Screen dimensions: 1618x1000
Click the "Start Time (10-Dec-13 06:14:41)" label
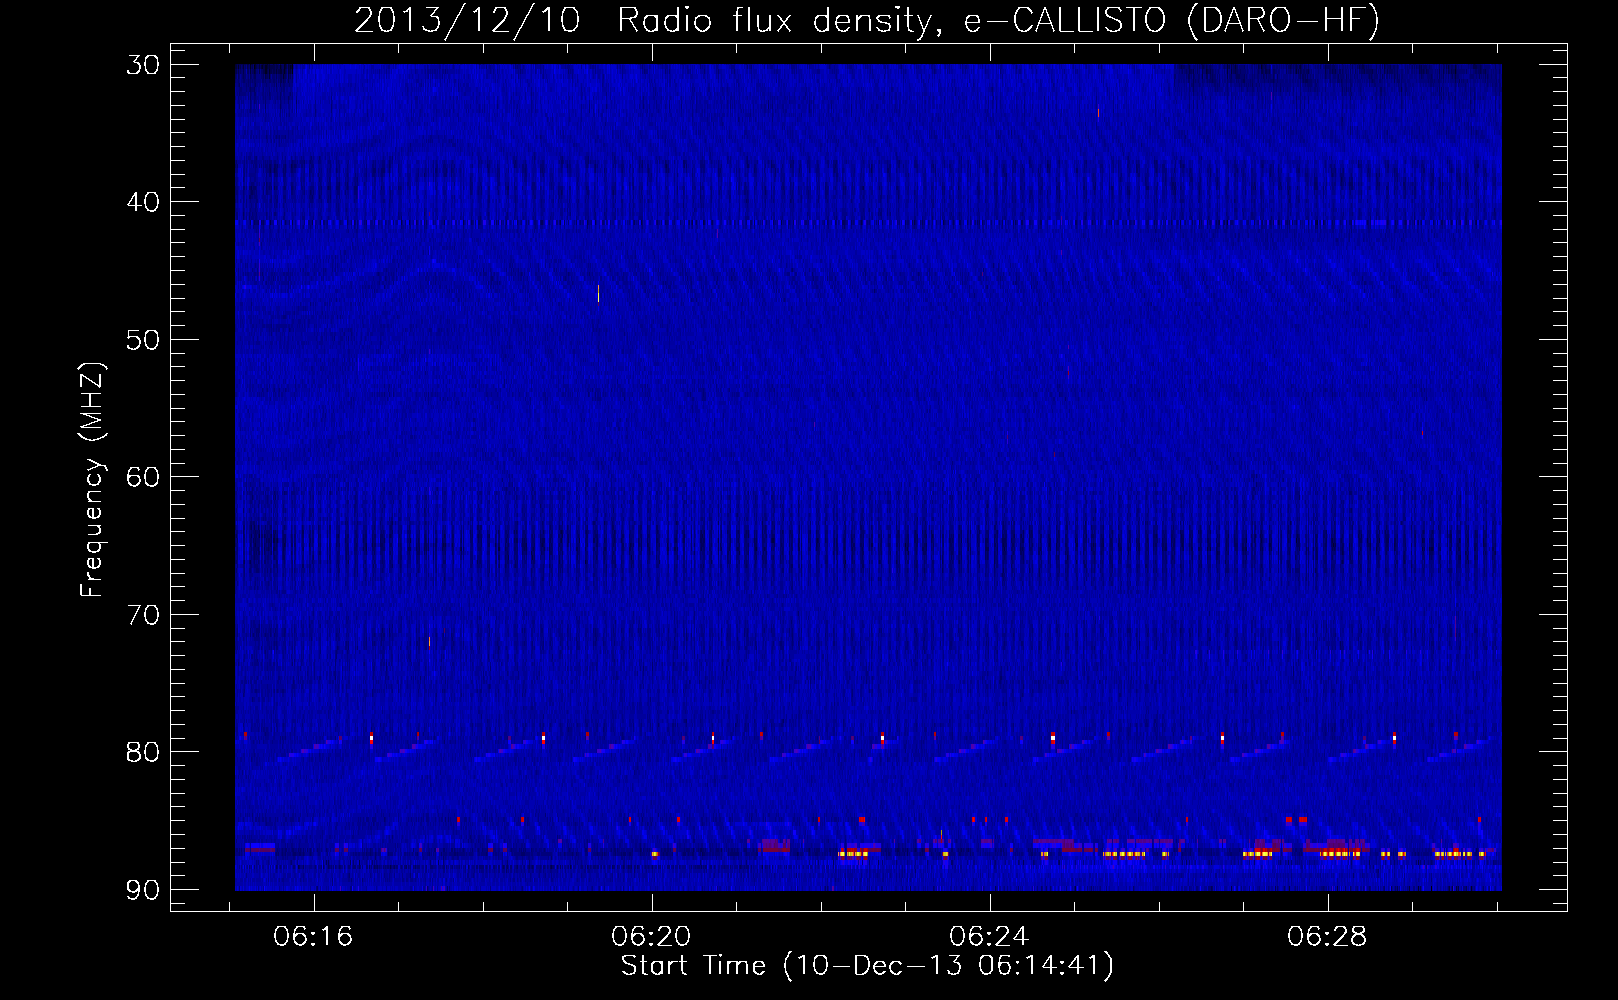867,966
